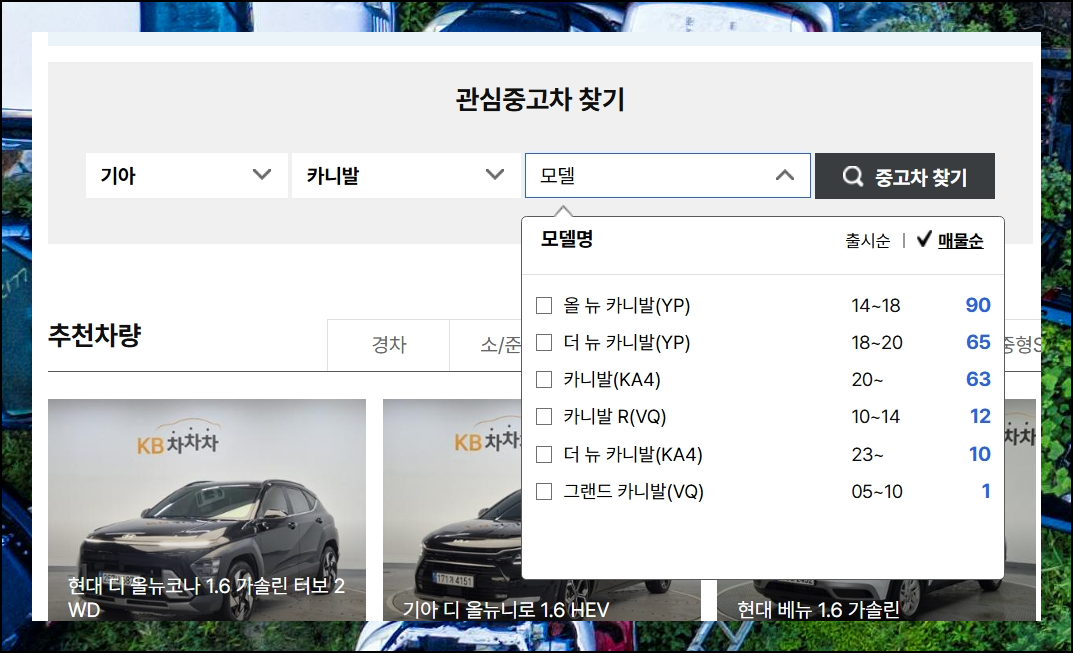Viewport: 1073px width, 653px height.
Task: Check the 올 뉴 카니발(YP) checkbox
Action: point(544,305)
